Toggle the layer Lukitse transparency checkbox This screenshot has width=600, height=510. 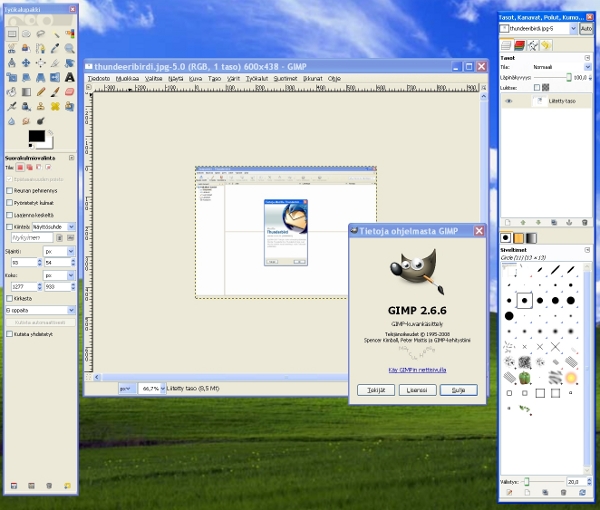coord(537,88)
